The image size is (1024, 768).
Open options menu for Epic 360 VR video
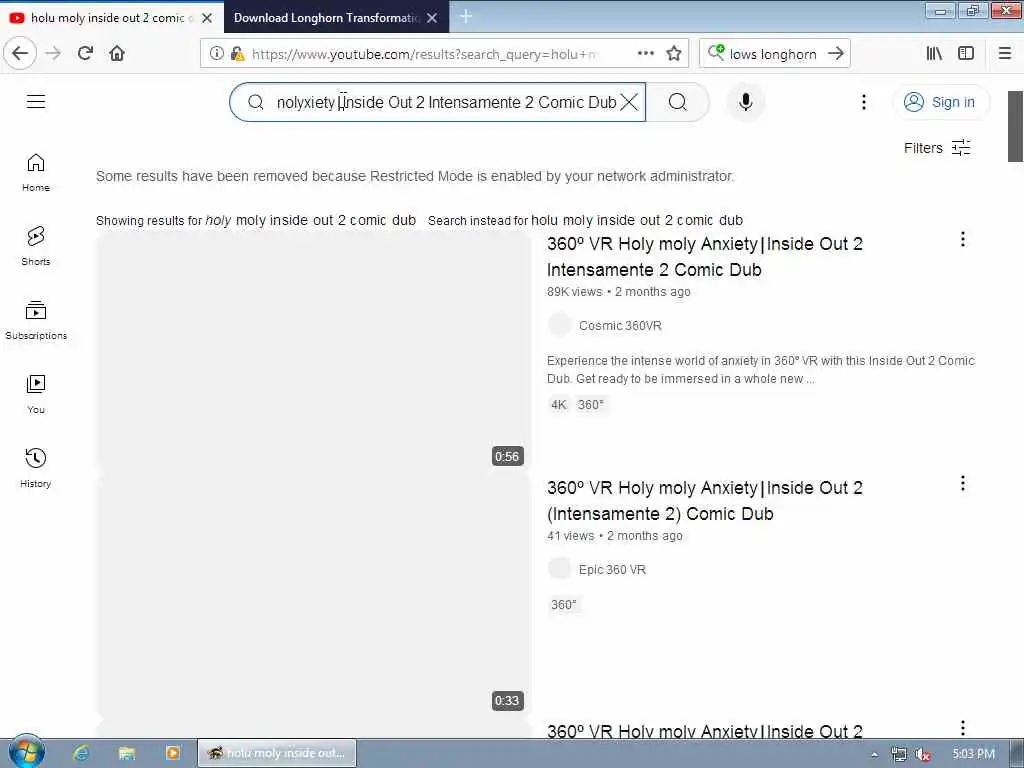tap(963, 483)
